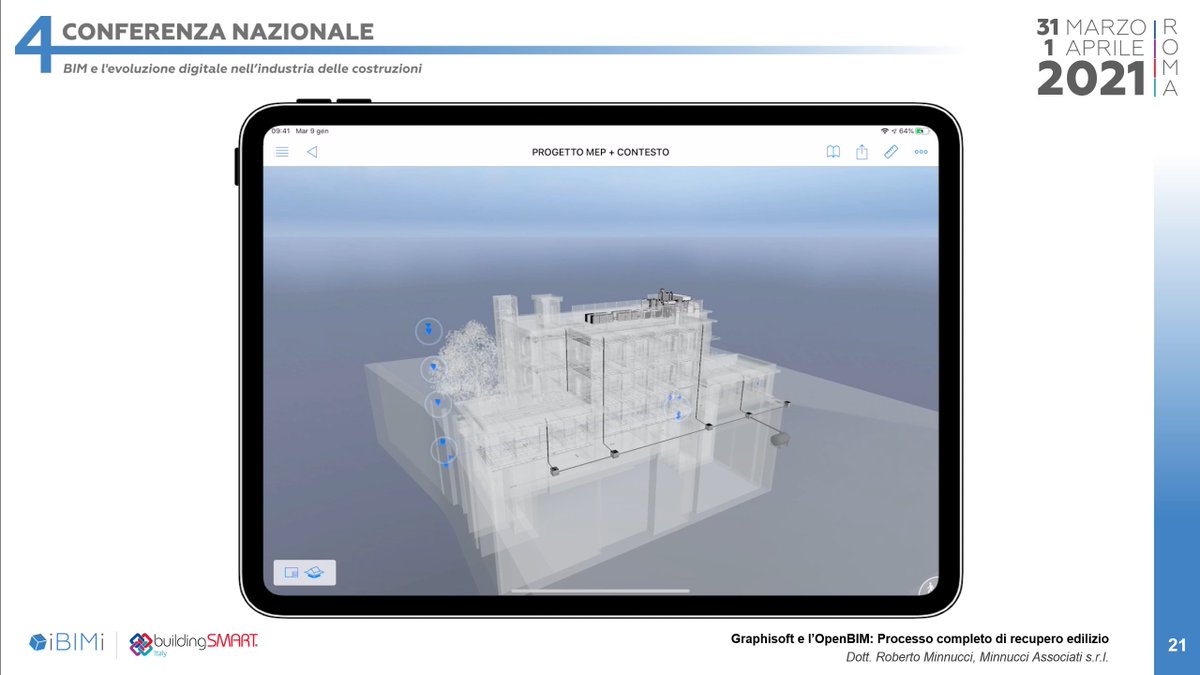This screenshot has height=675, width=1200.
Task: Open the bookmarks book icon
Action: click(x=833, y=152)
